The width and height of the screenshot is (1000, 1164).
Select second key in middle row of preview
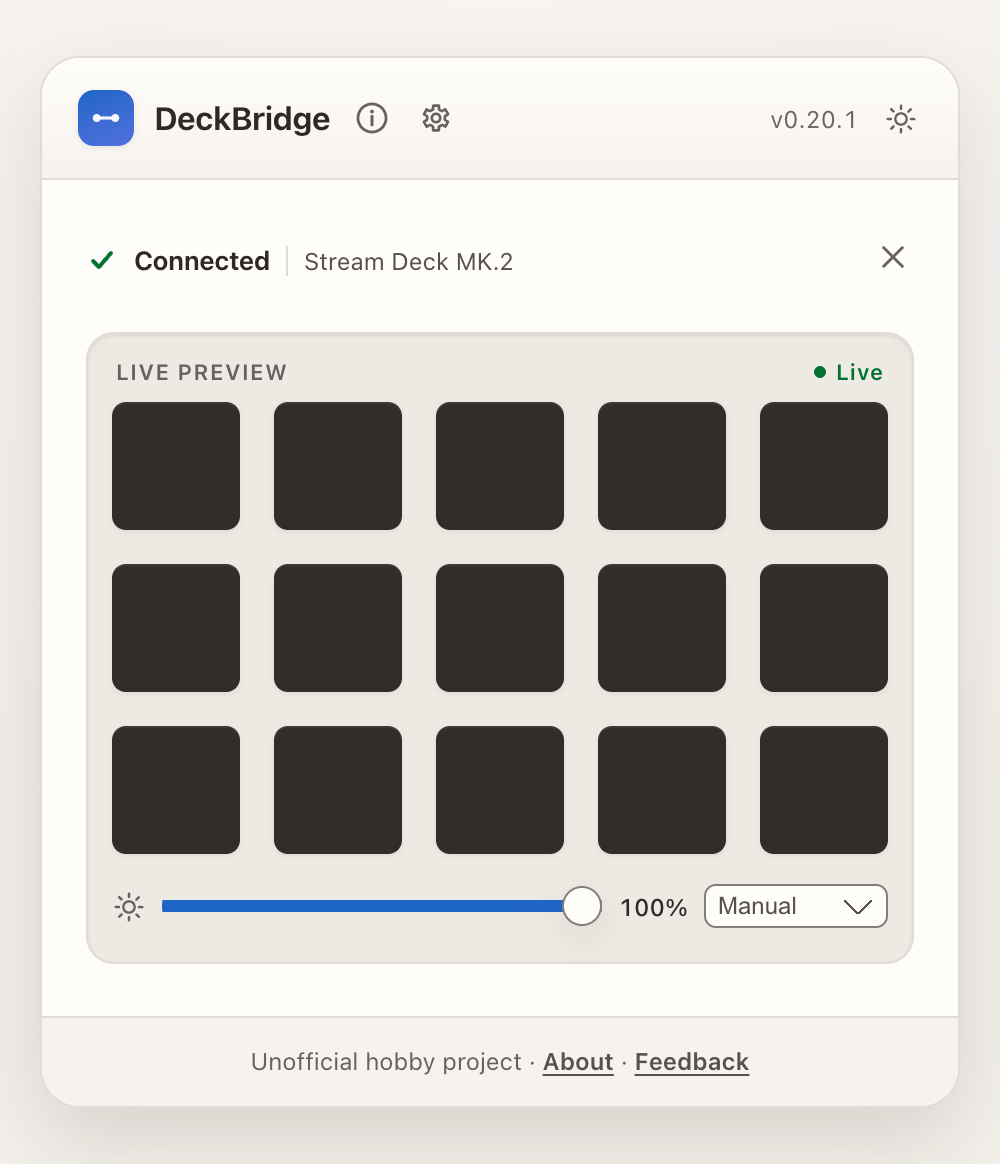pos(338,628)
